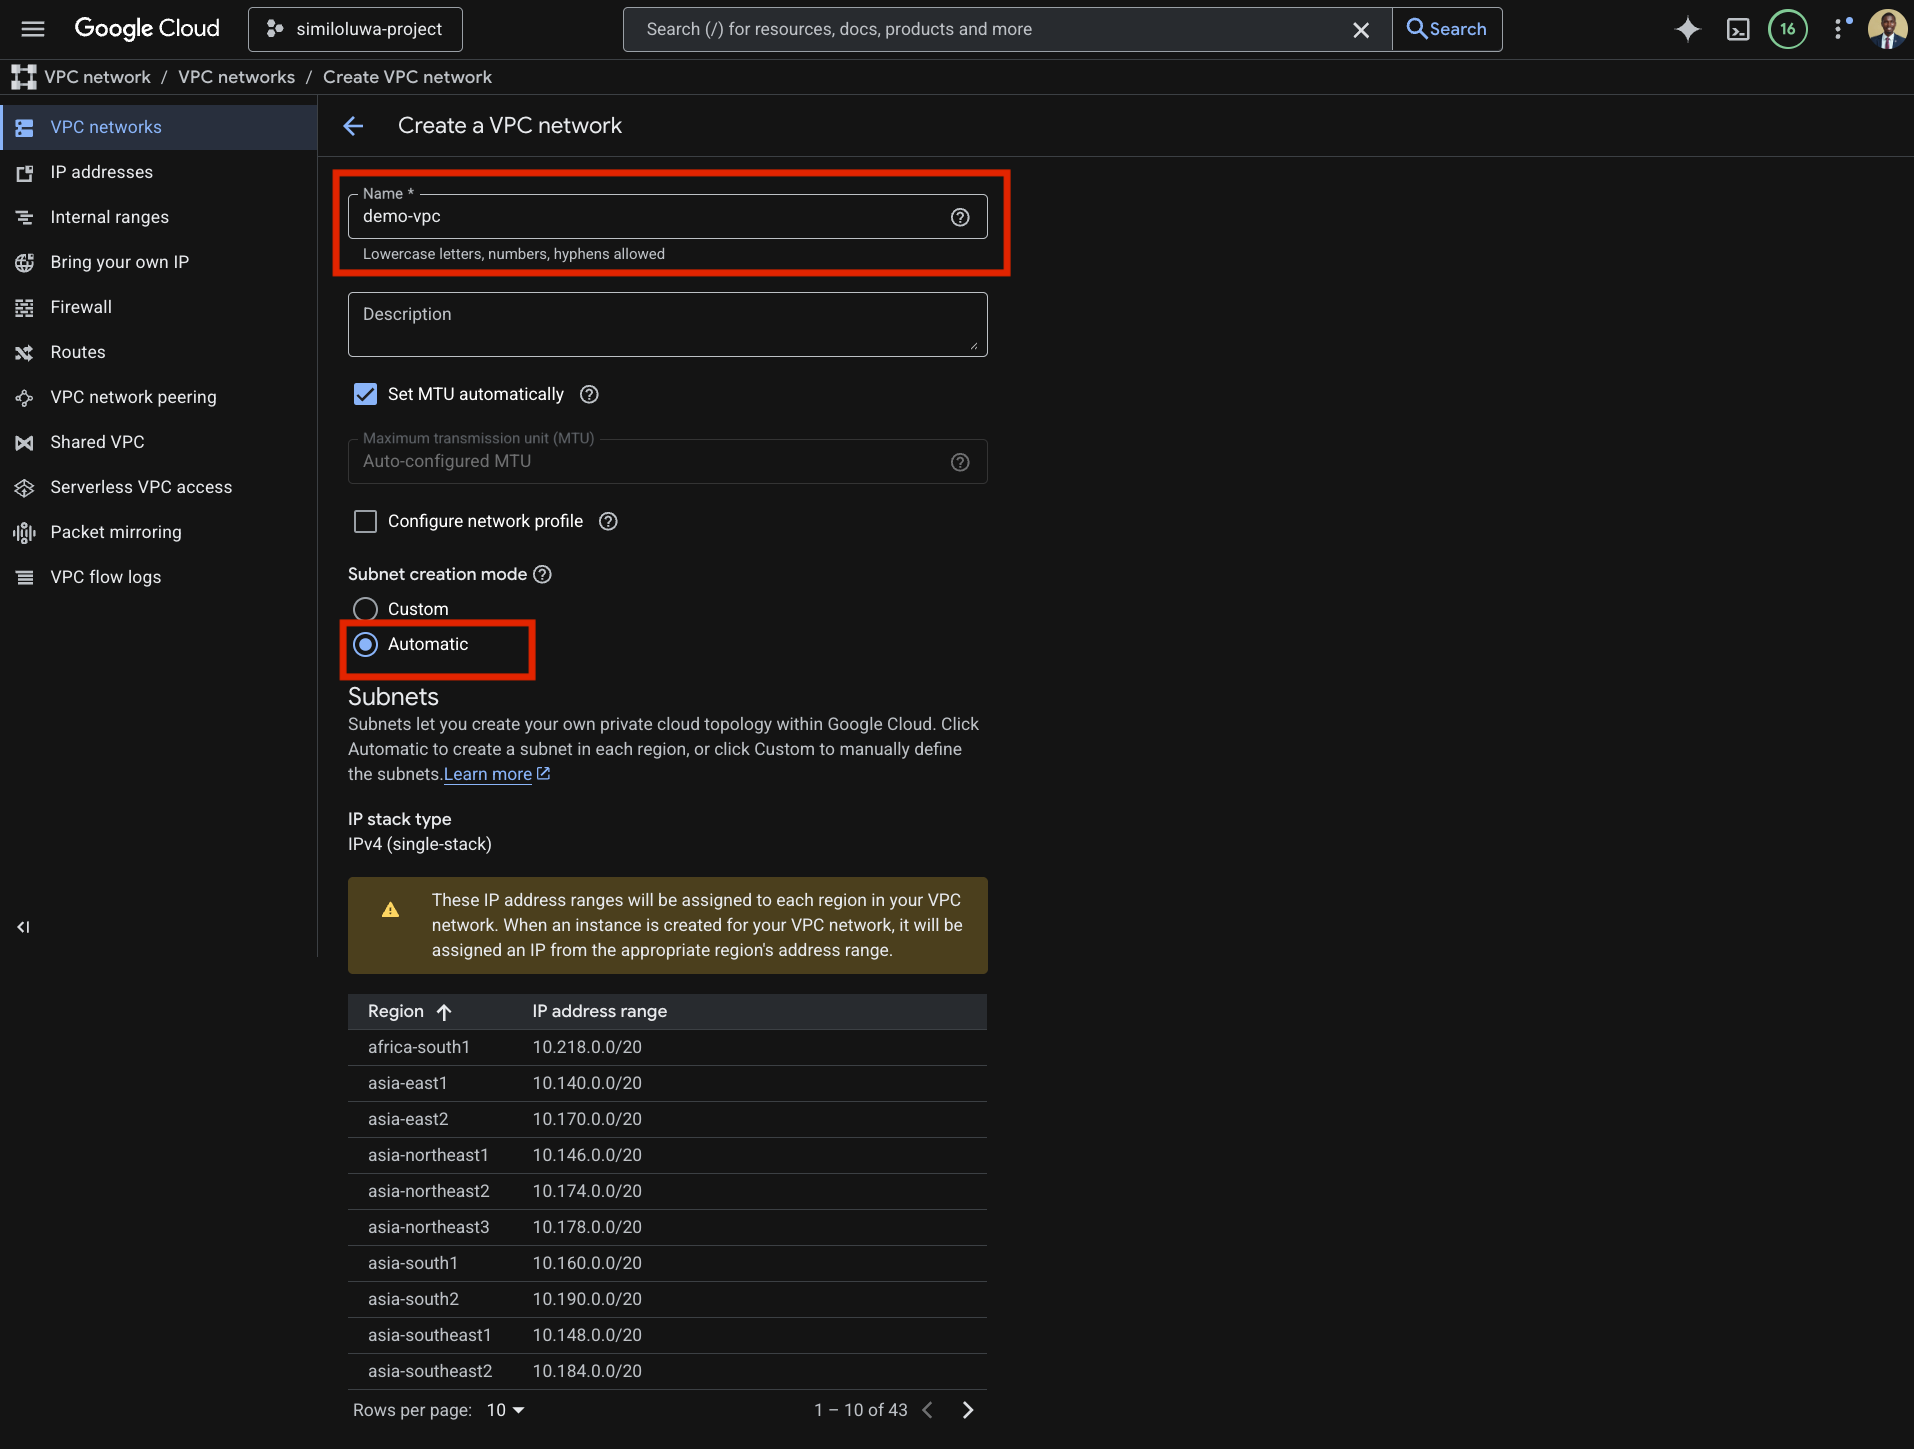1914x1449 pixels.
Task: Activate Cloud Shell terminal icon
Action: (1738, 29)
